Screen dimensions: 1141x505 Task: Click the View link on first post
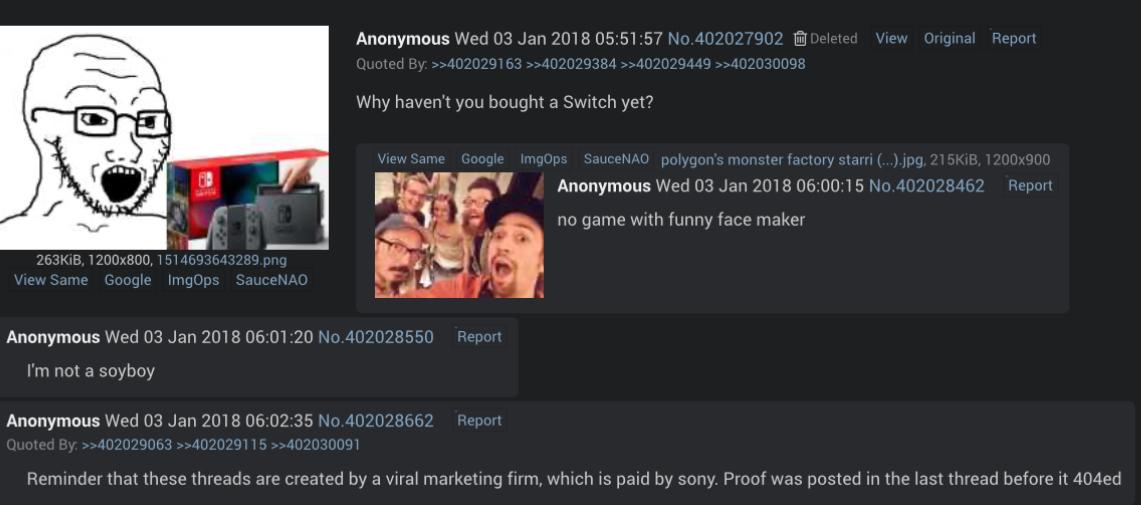tap(891, 38)
